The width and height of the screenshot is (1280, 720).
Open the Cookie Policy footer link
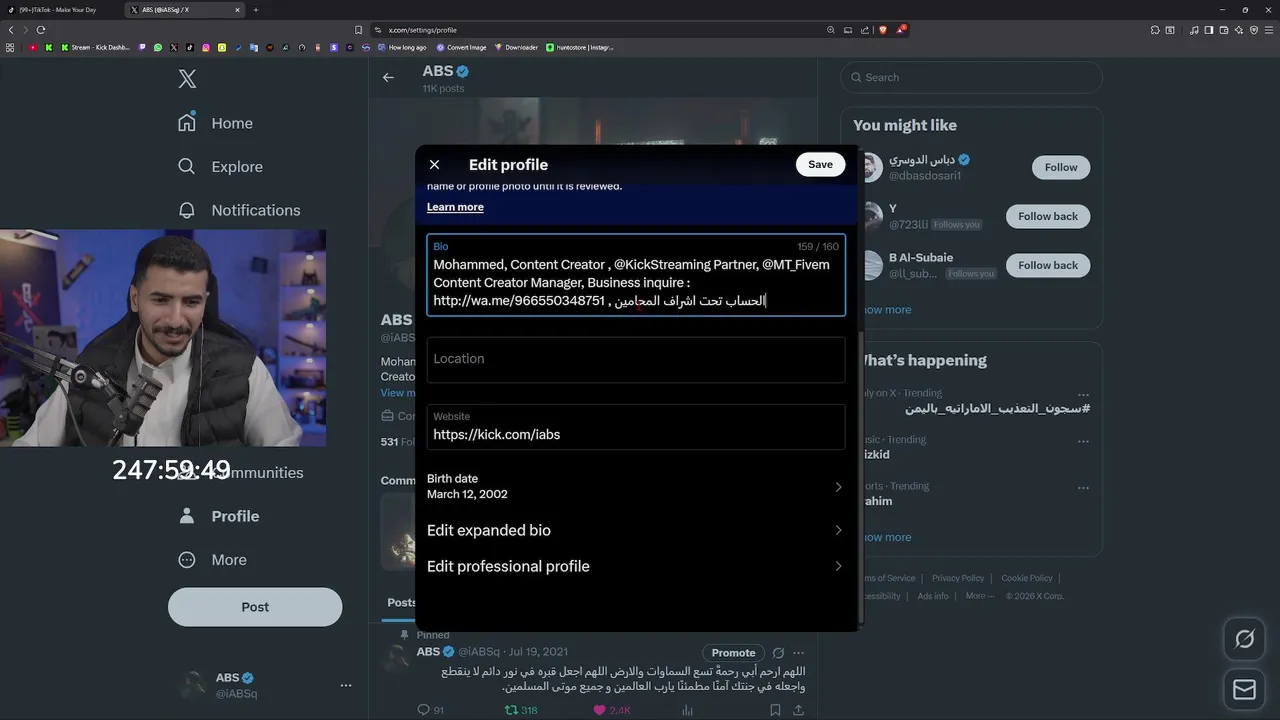coord(1027,578)
